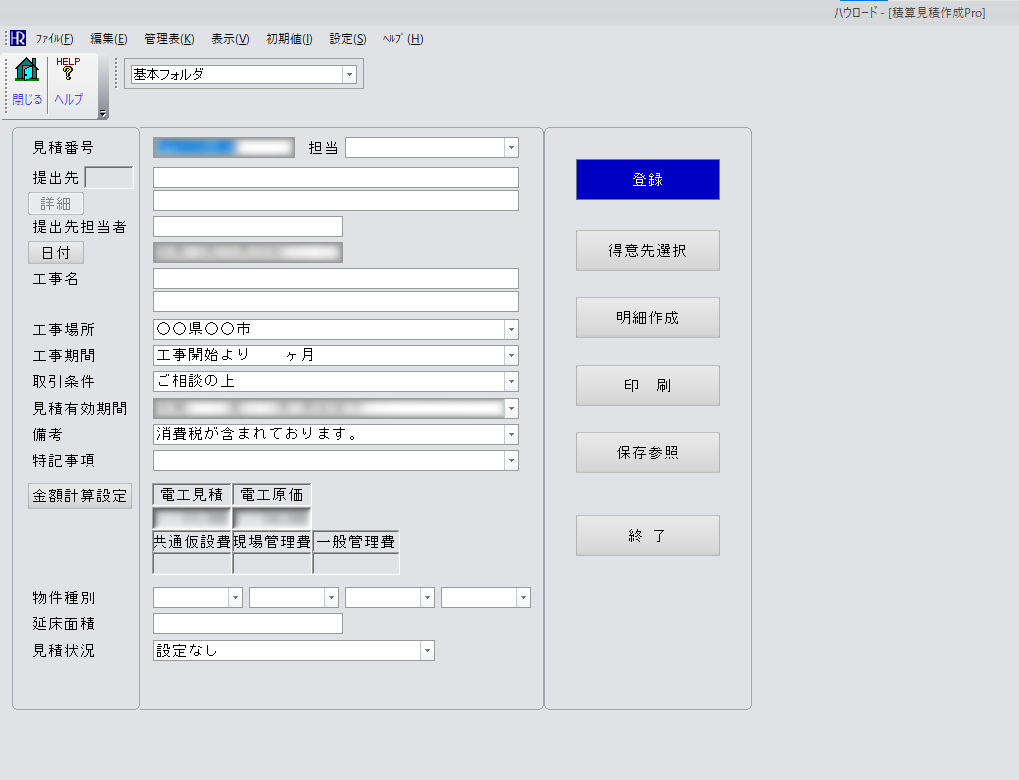Screen dimensions: 1019x780
Task: Focus the 提出先担当者 text field
Action: [247, 227]
